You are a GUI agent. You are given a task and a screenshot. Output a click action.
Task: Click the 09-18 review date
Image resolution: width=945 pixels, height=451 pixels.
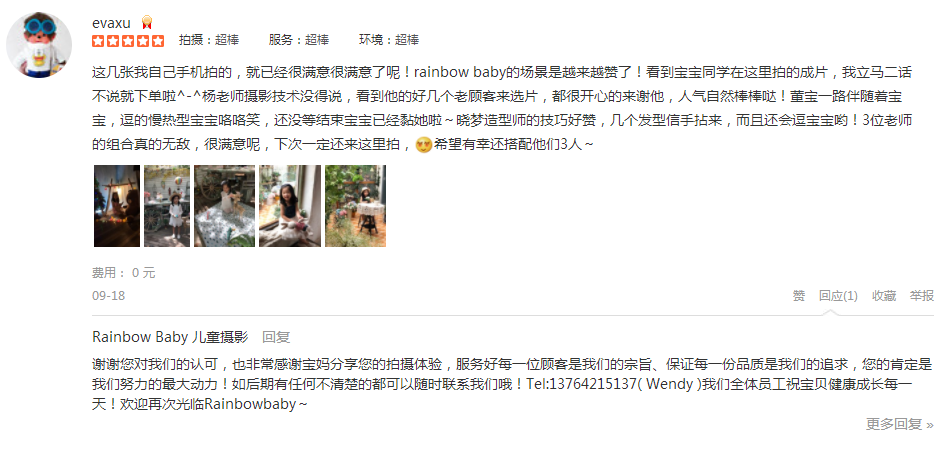[108, 296]
